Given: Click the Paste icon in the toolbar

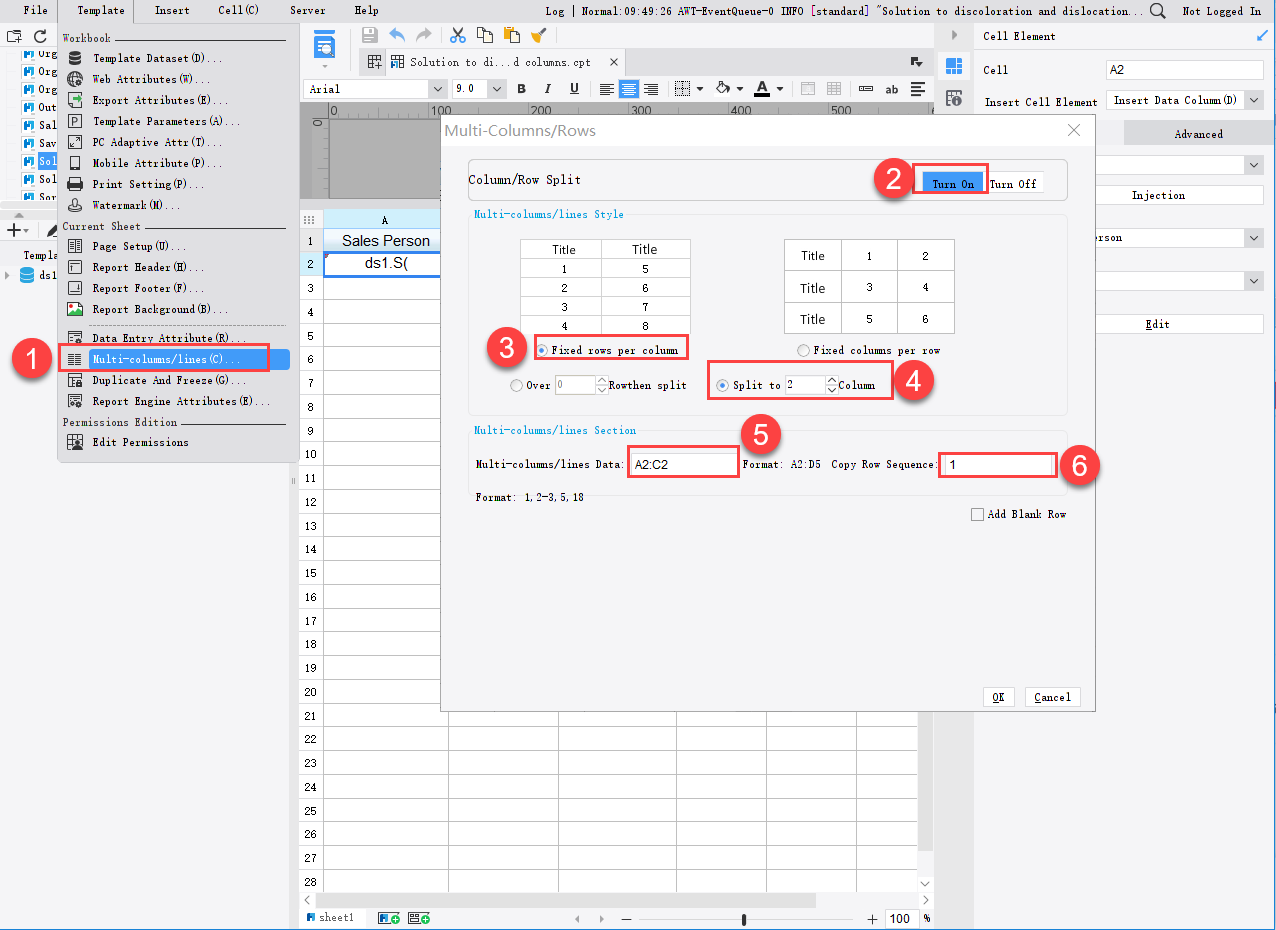Looking at the screenshot, I should [x=511, y=34].
